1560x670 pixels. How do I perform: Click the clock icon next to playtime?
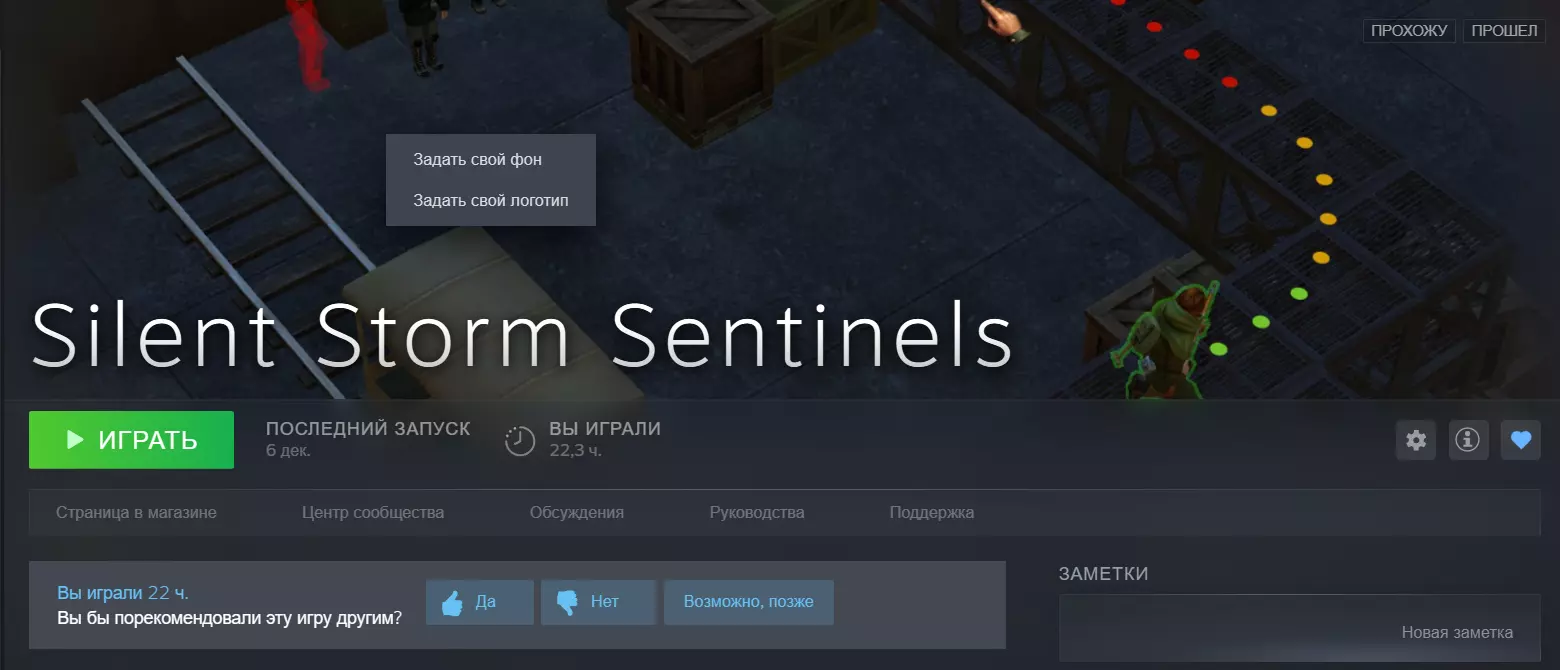pos(520,441)
